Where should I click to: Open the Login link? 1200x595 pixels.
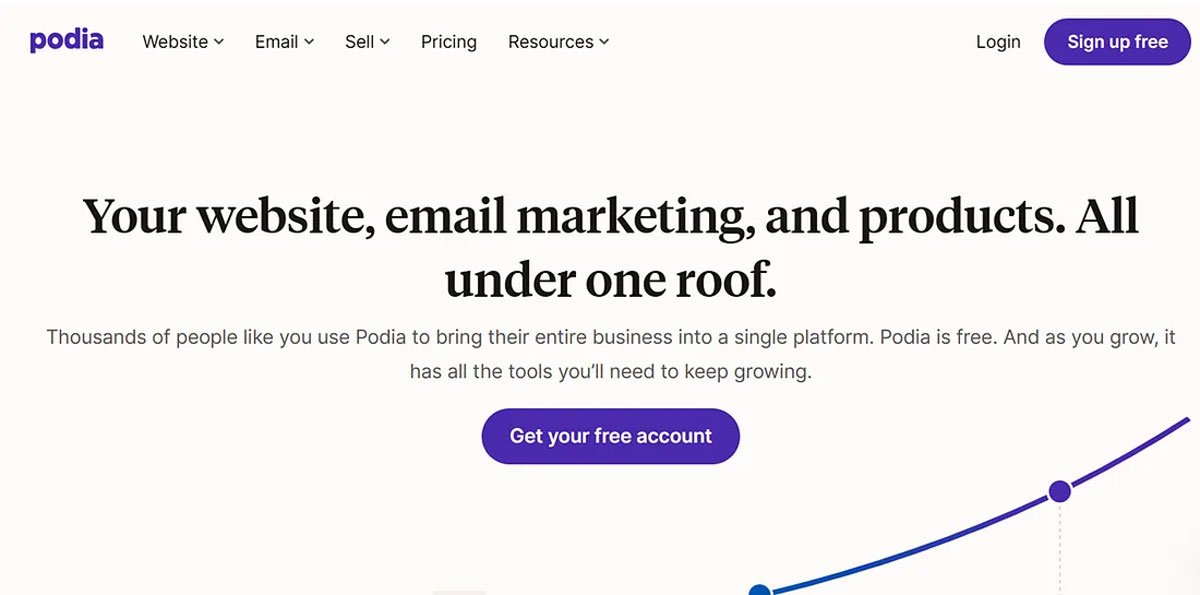coord(998,42)
